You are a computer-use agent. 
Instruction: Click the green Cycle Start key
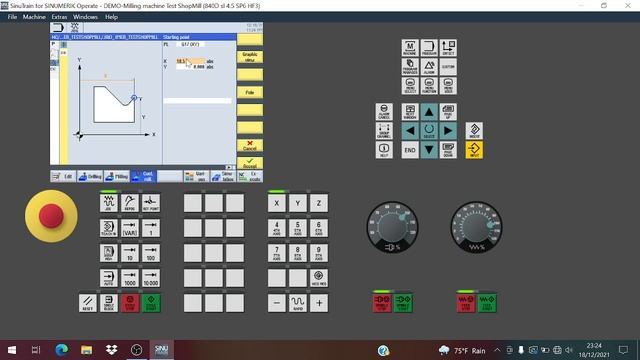coord(151,303)
